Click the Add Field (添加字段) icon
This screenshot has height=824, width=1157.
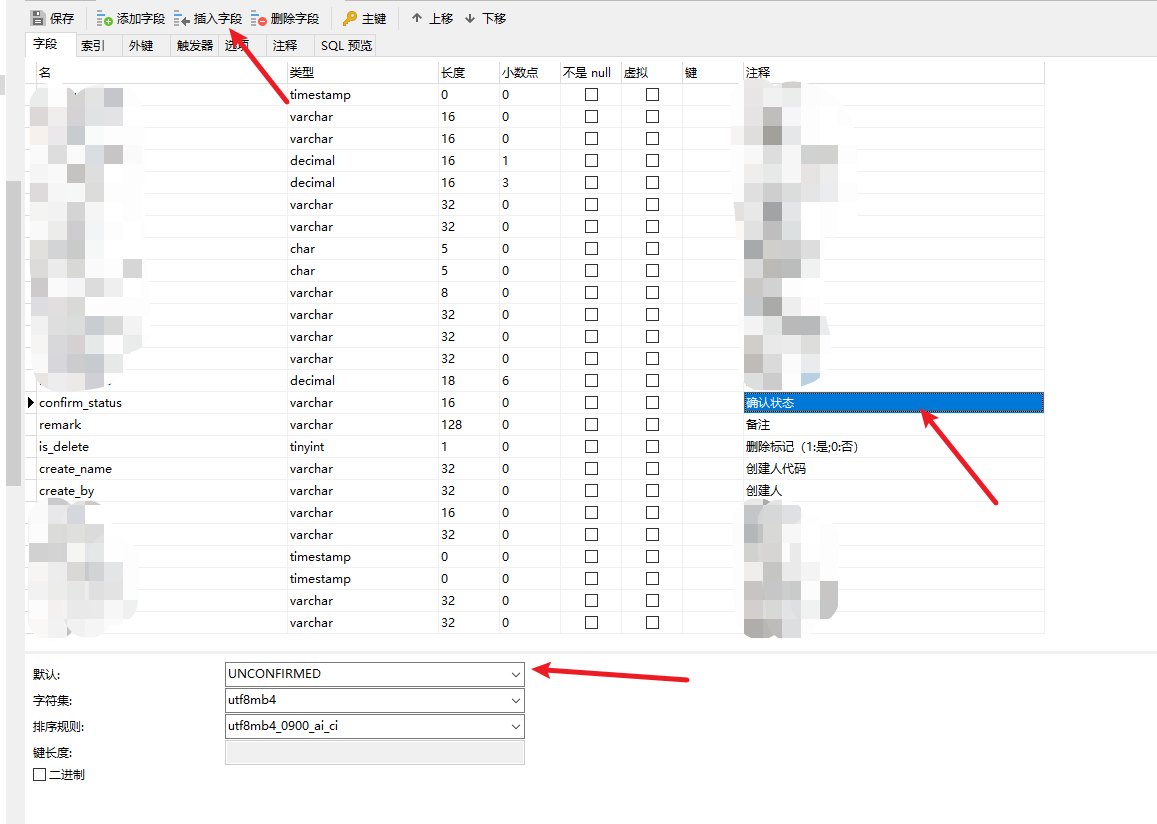105,18
